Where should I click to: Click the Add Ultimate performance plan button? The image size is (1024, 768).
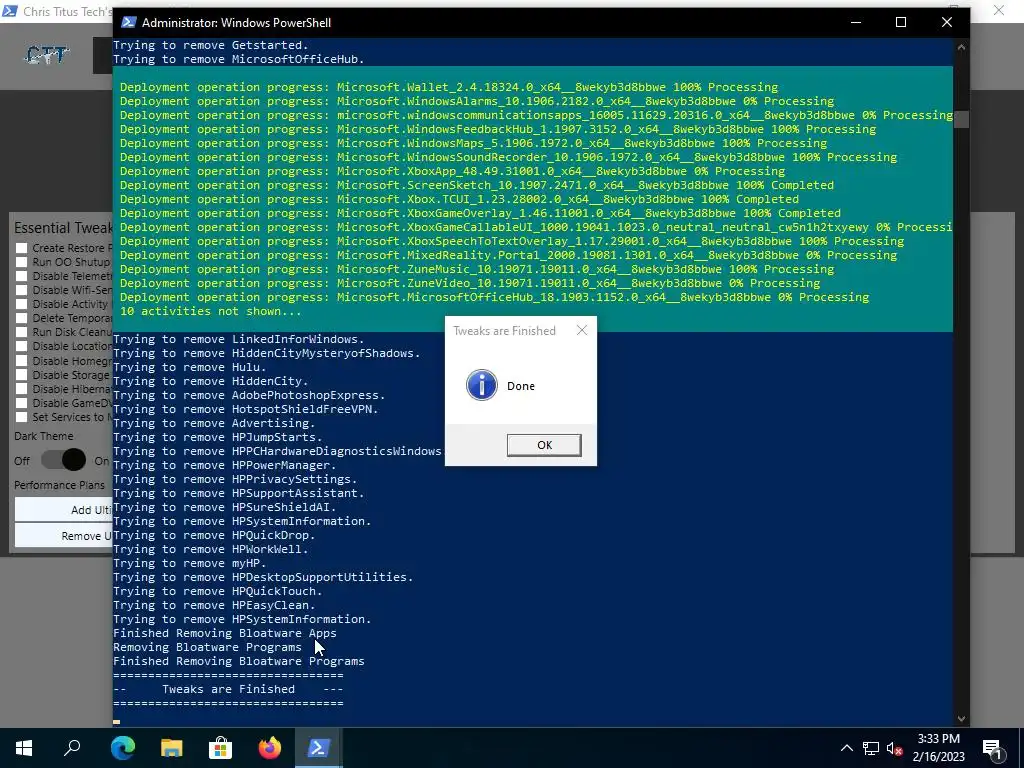[64, 509]
